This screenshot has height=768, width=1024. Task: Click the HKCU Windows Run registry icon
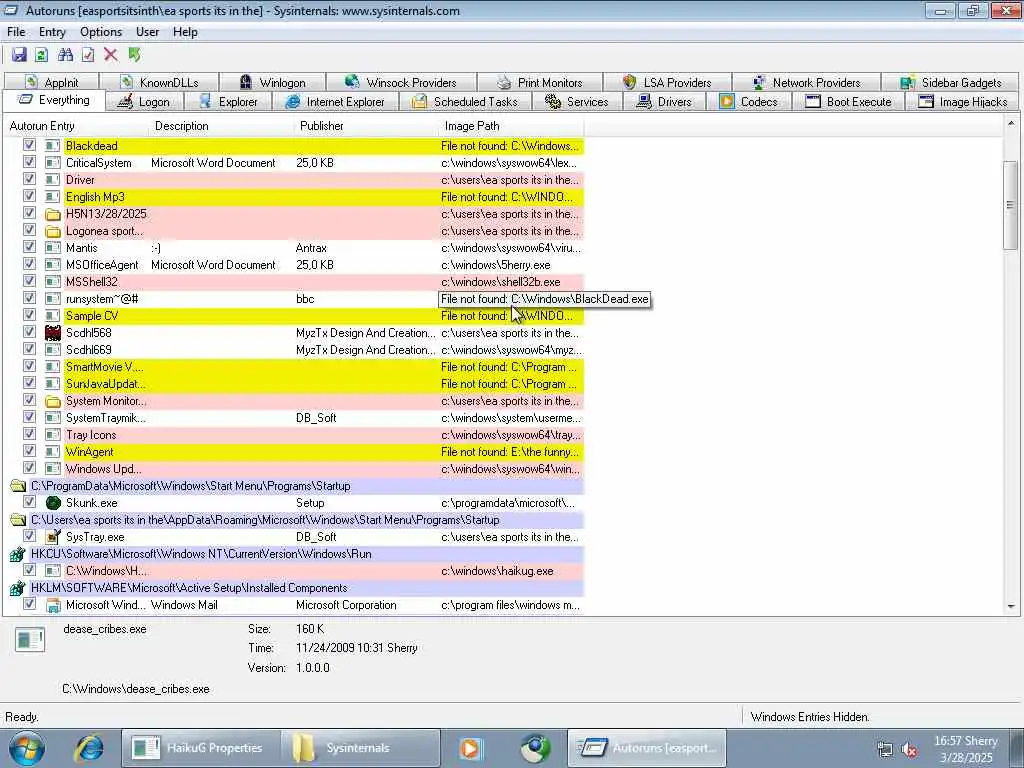click(x=18, y=554)
